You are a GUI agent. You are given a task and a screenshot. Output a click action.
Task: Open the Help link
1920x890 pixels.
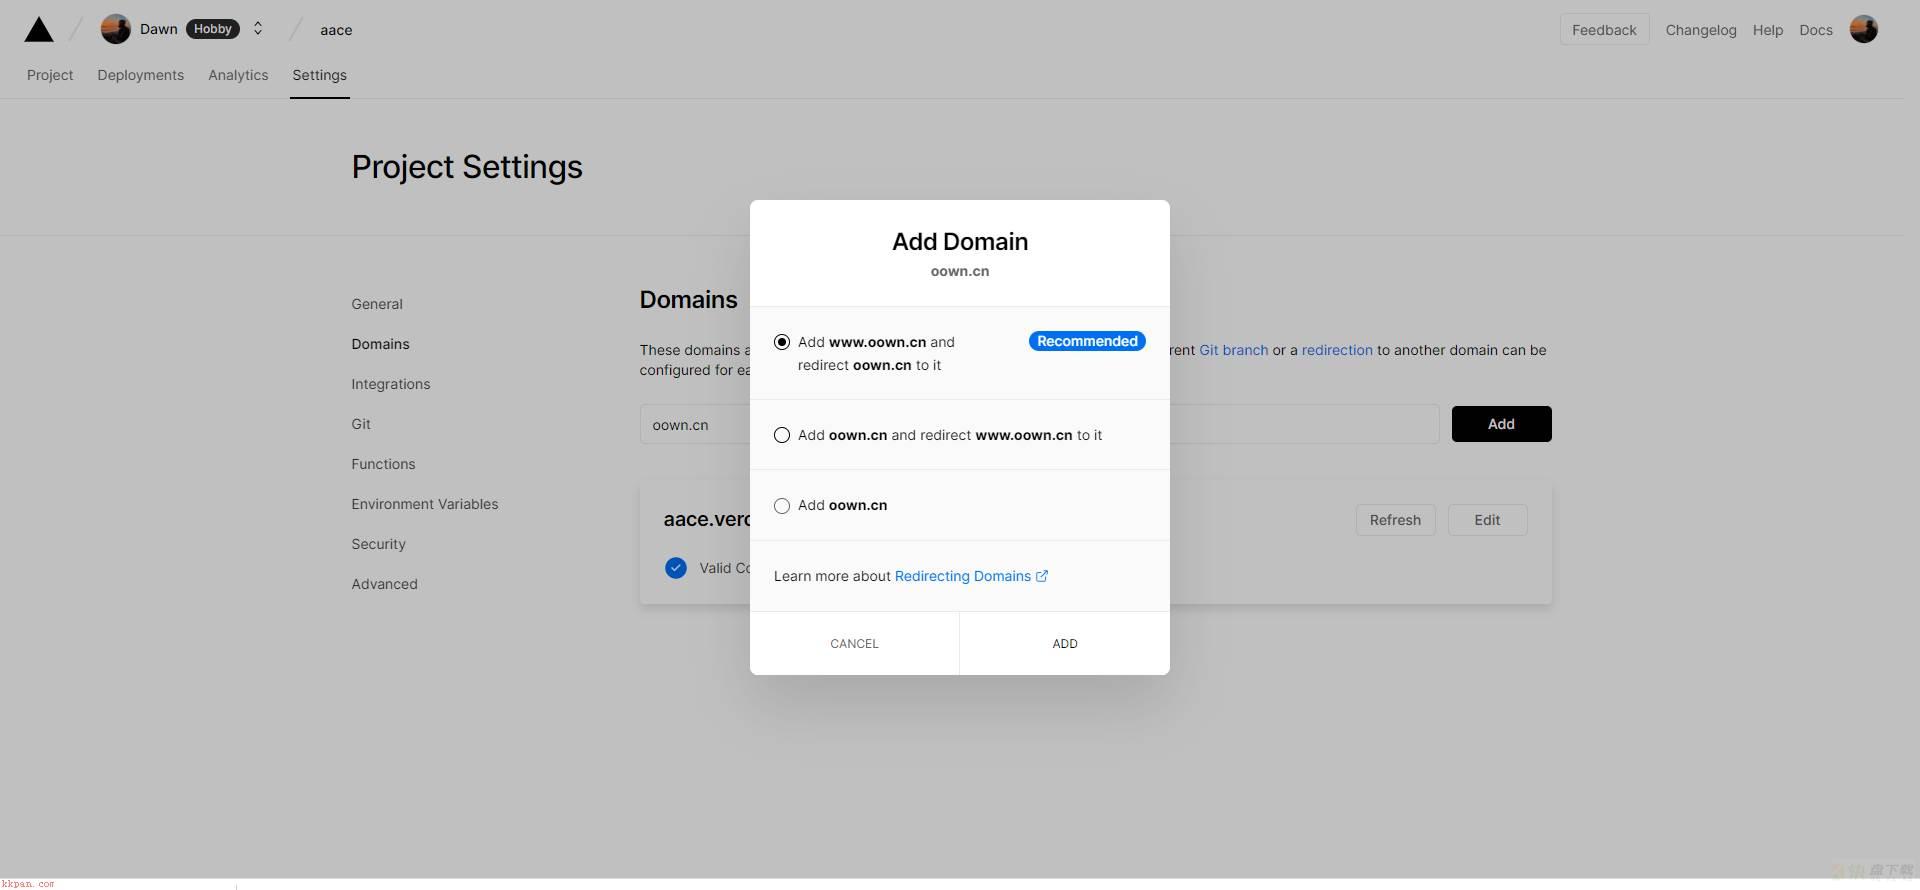tap(1767, 30)
